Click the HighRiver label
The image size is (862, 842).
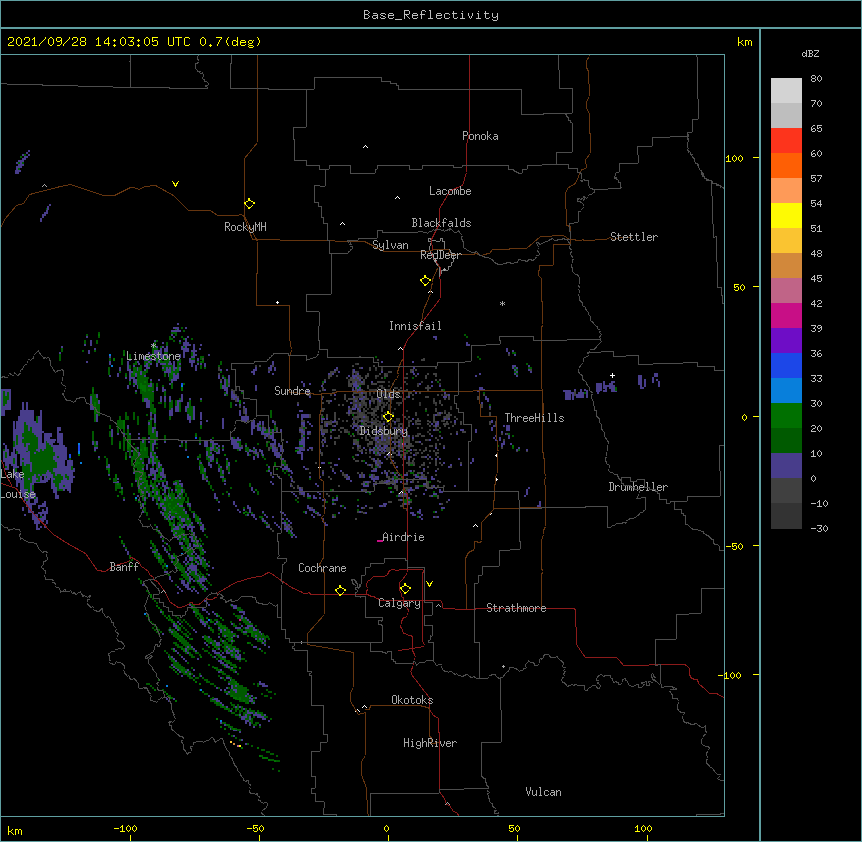[x=430, y=743]
